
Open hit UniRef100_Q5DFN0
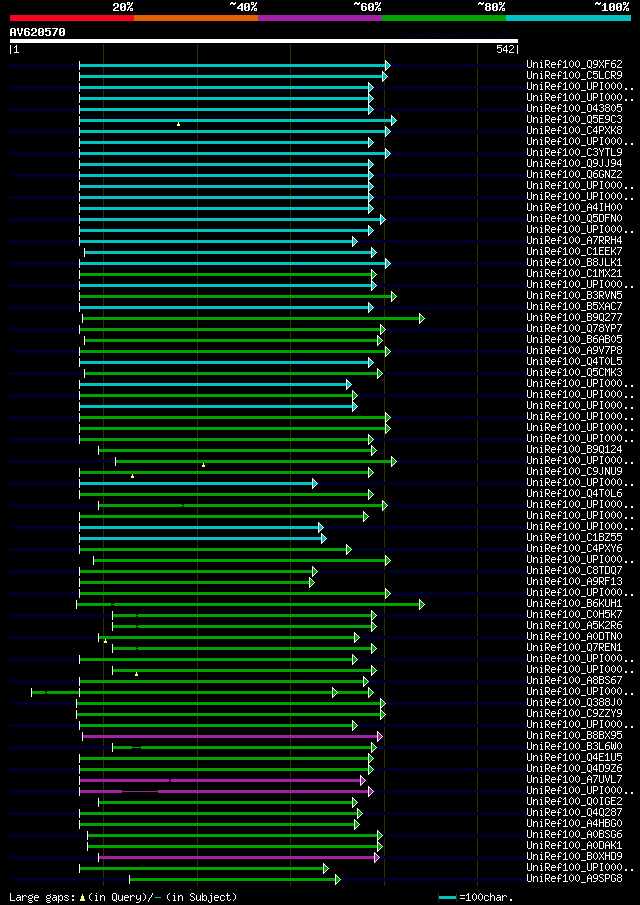pyautogui.click(x=574, y=218)
